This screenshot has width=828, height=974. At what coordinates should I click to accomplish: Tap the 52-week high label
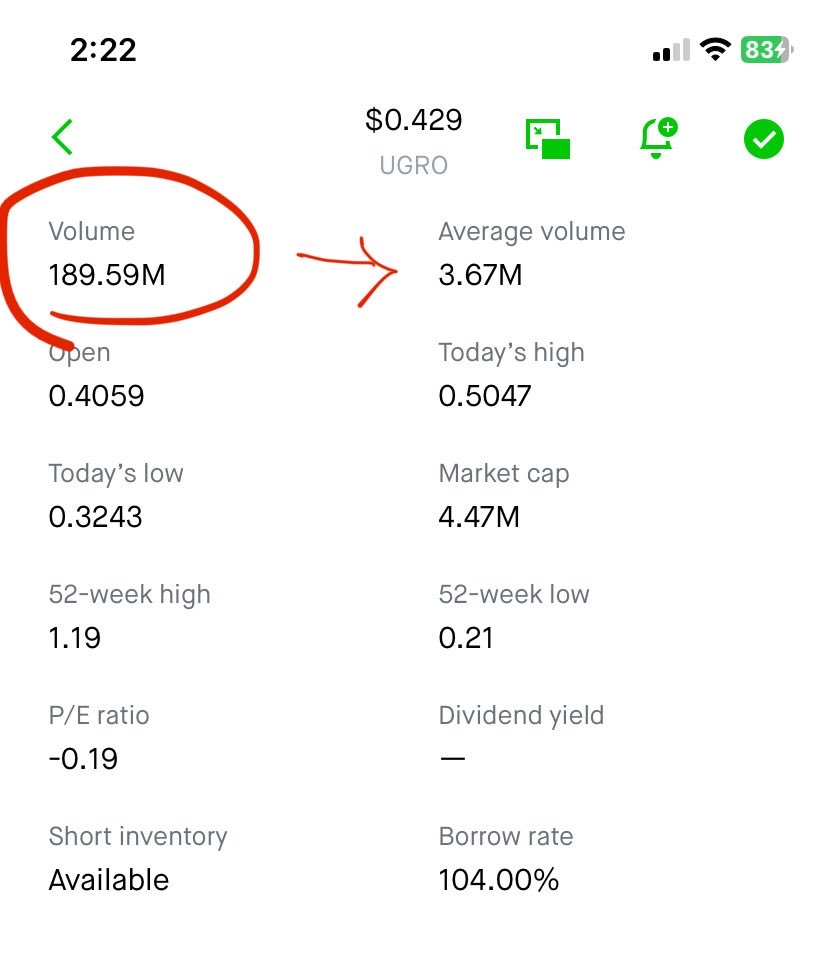[x=130, y=595]
